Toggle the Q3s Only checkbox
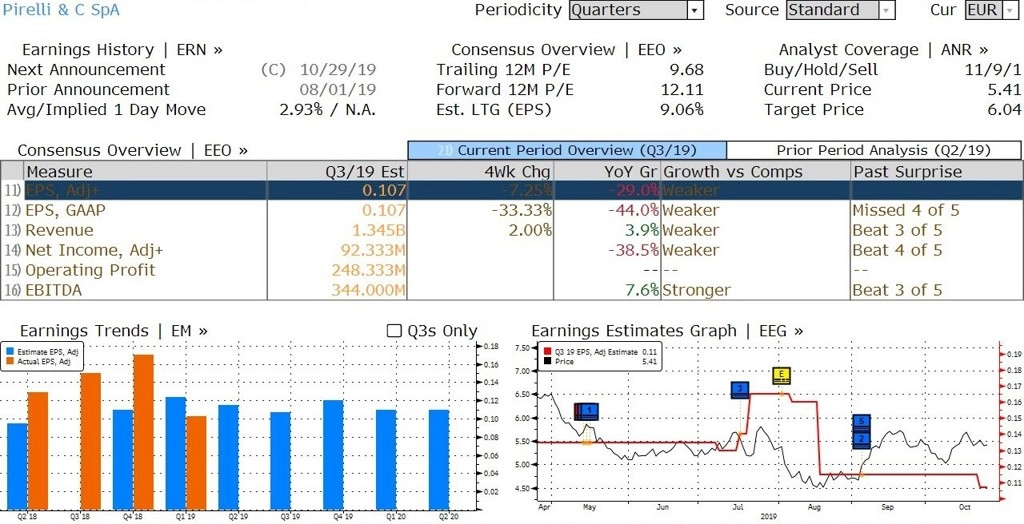The width and height of the screenshot is (1024, 524). pyautogui.click(x=394, y=331)
